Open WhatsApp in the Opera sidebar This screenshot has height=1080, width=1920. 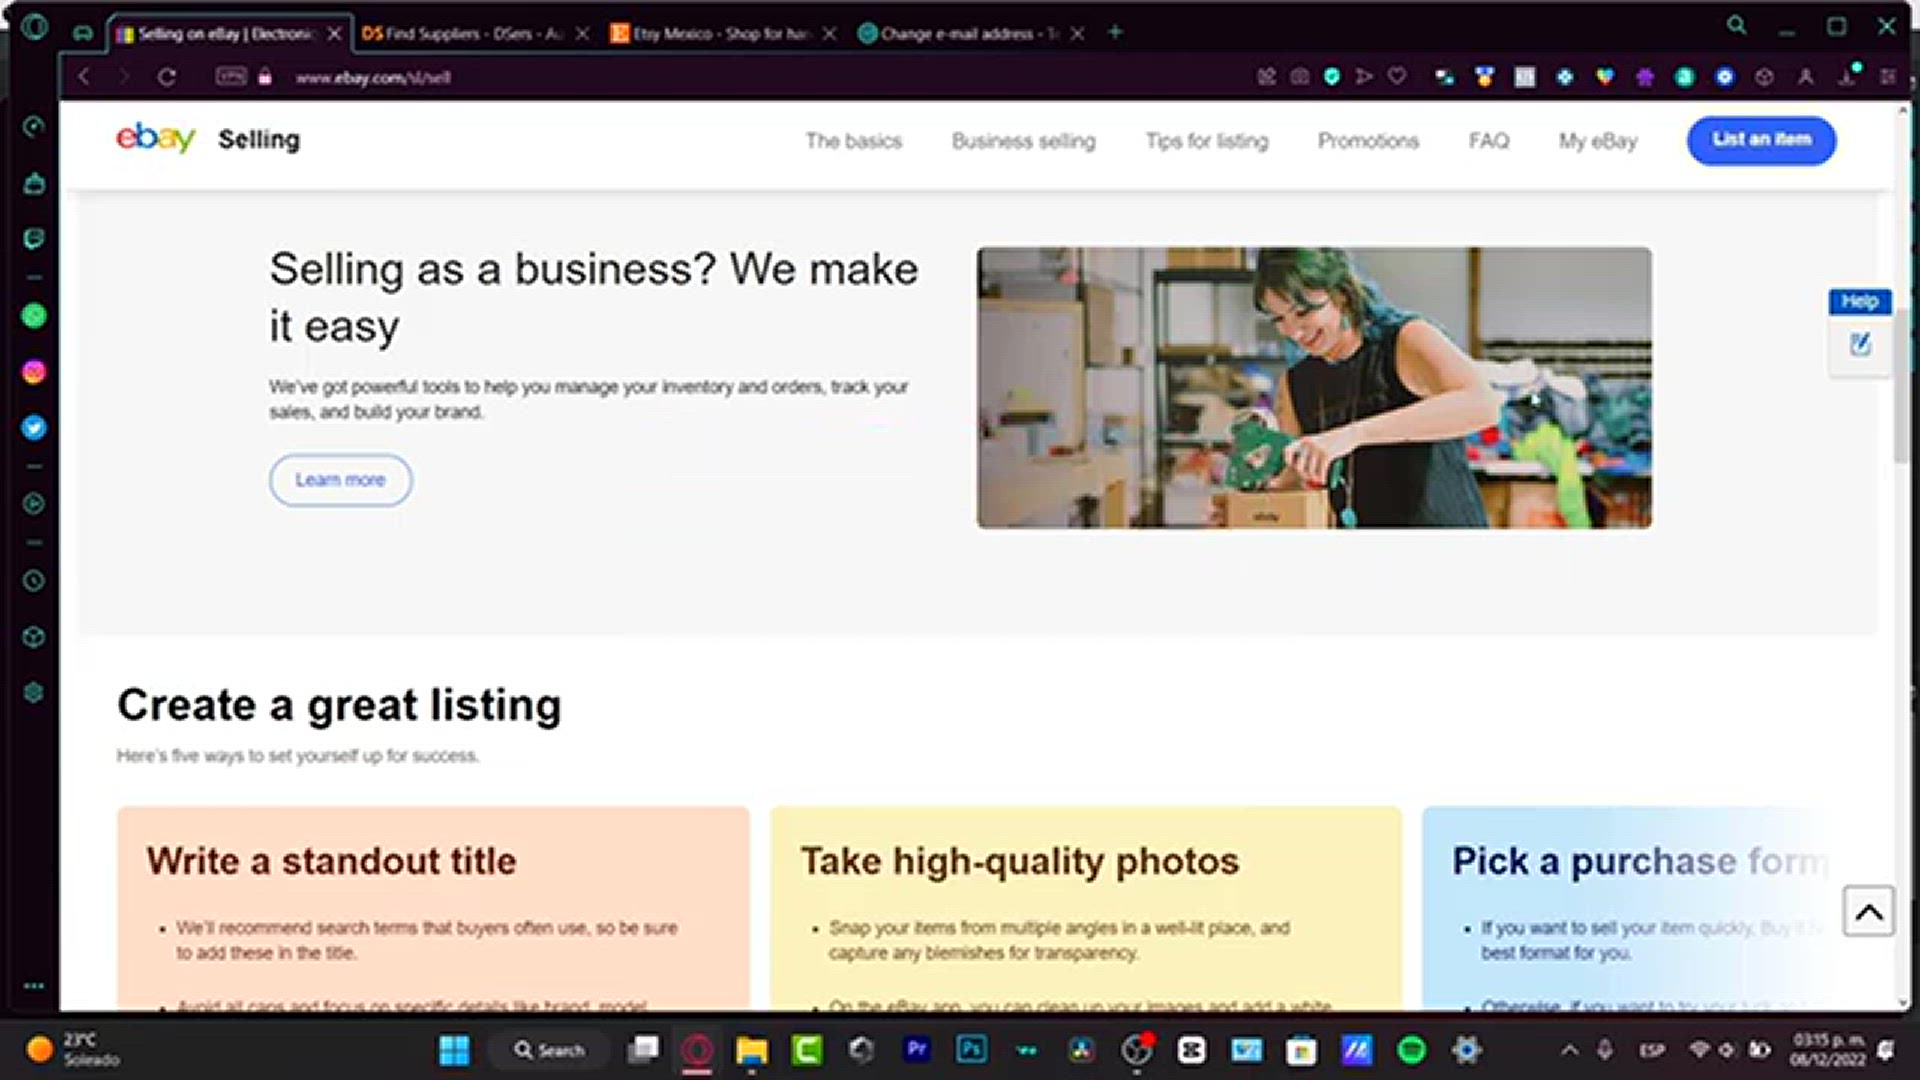coord(34,316)
